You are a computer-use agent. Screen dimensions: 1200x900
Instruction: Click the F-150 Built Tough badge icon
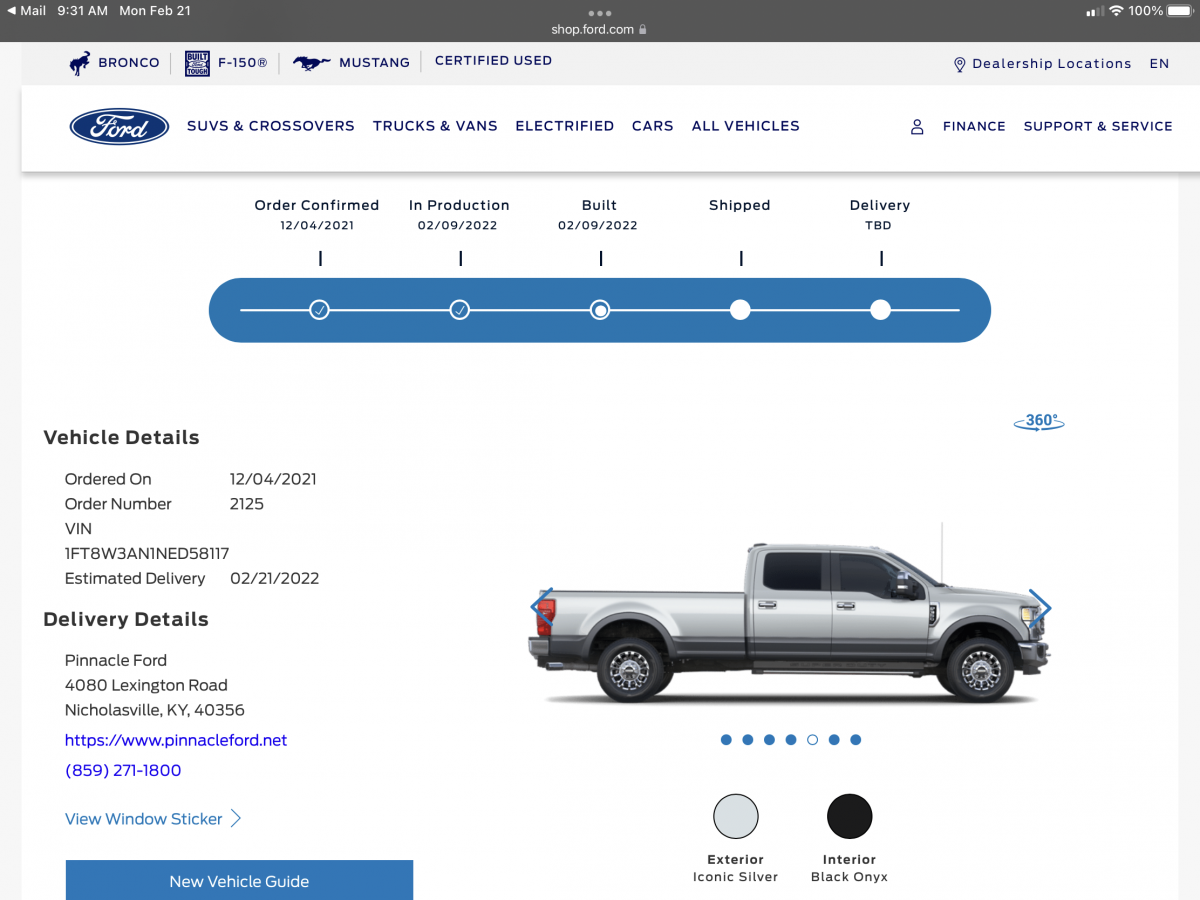point(197,63)
